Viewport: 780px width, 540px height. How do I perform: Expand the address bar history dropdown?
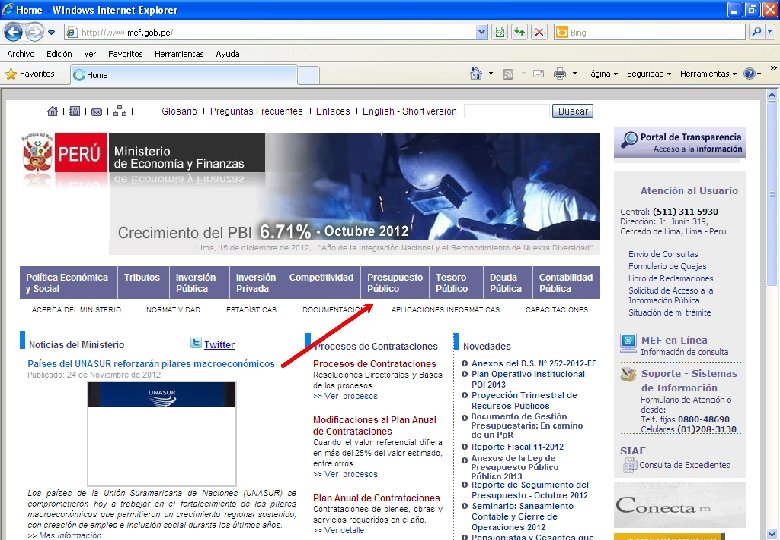tap(482, 33)
